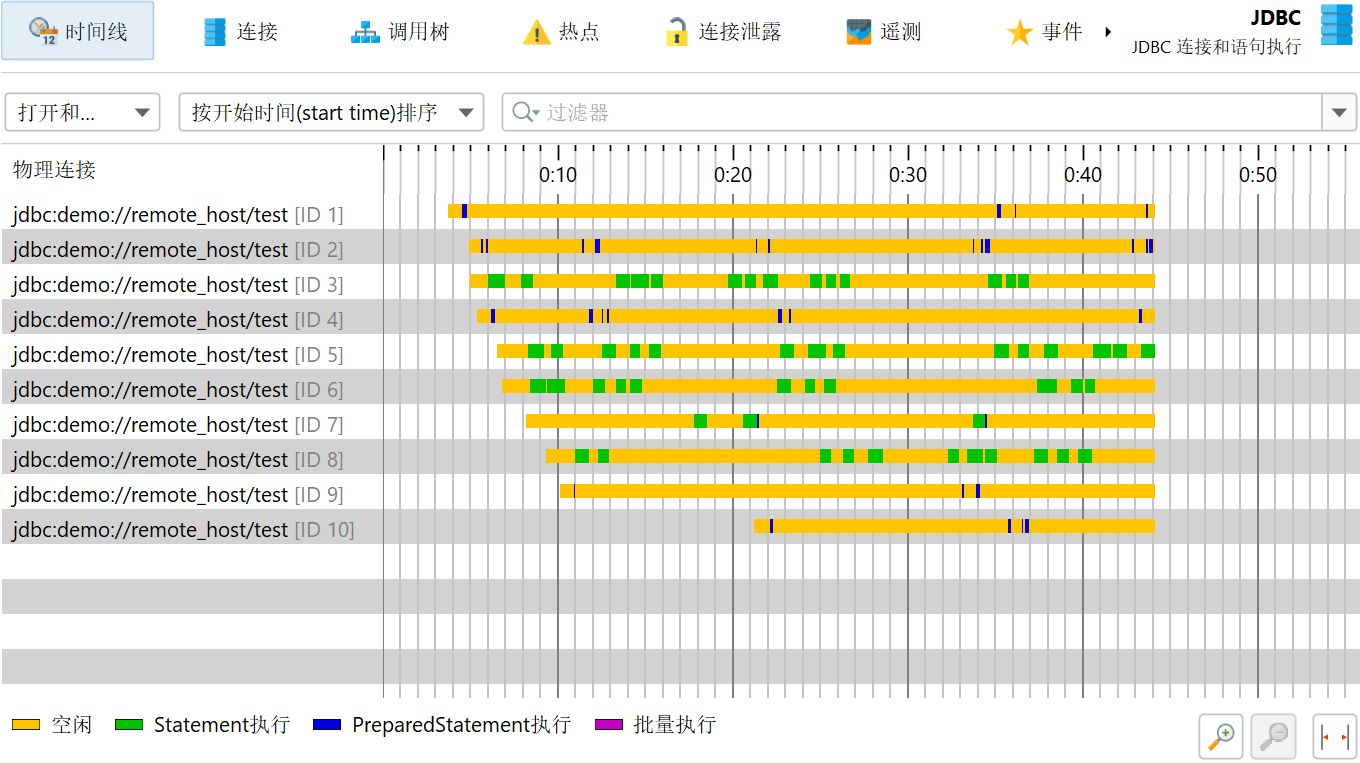Show more tabs with the arrow after 事件

1108,32
